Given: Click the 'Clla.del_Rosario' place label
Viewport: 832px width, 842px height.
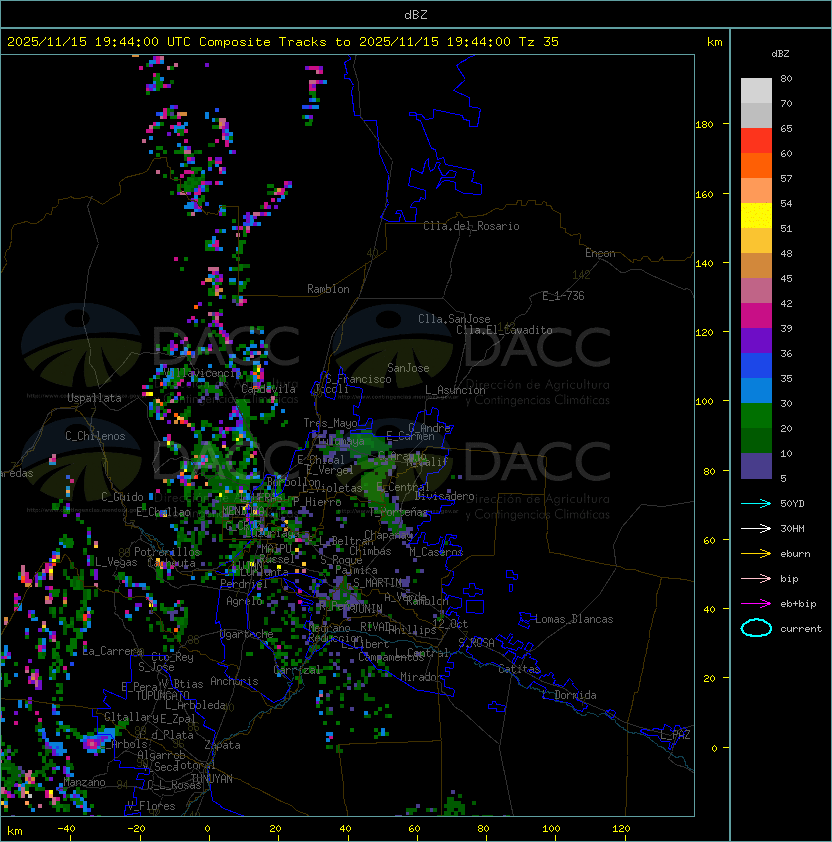Looking at the screenshot, I should 471,226.
